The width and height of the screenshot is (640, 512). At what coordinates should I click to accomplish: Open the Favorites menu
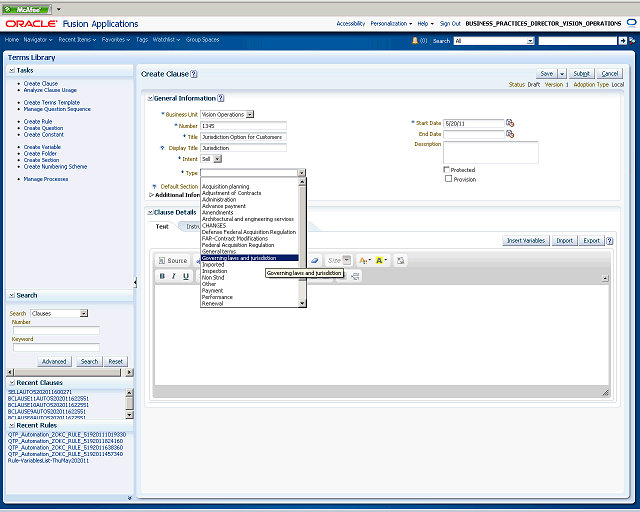(116, 40)
